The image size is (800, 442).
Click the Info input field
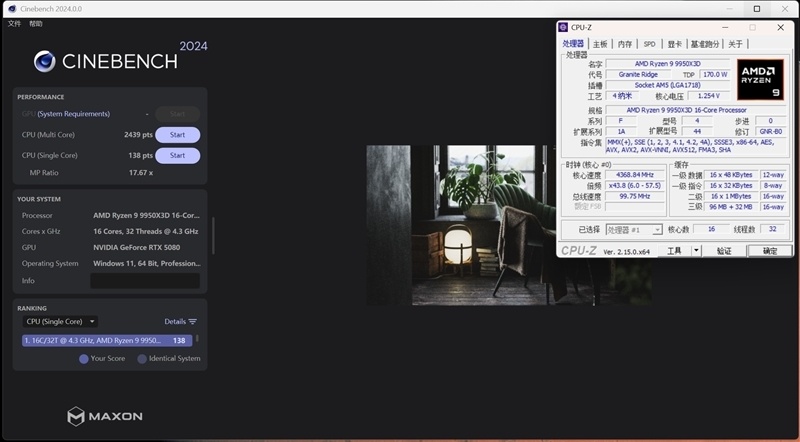145,281
